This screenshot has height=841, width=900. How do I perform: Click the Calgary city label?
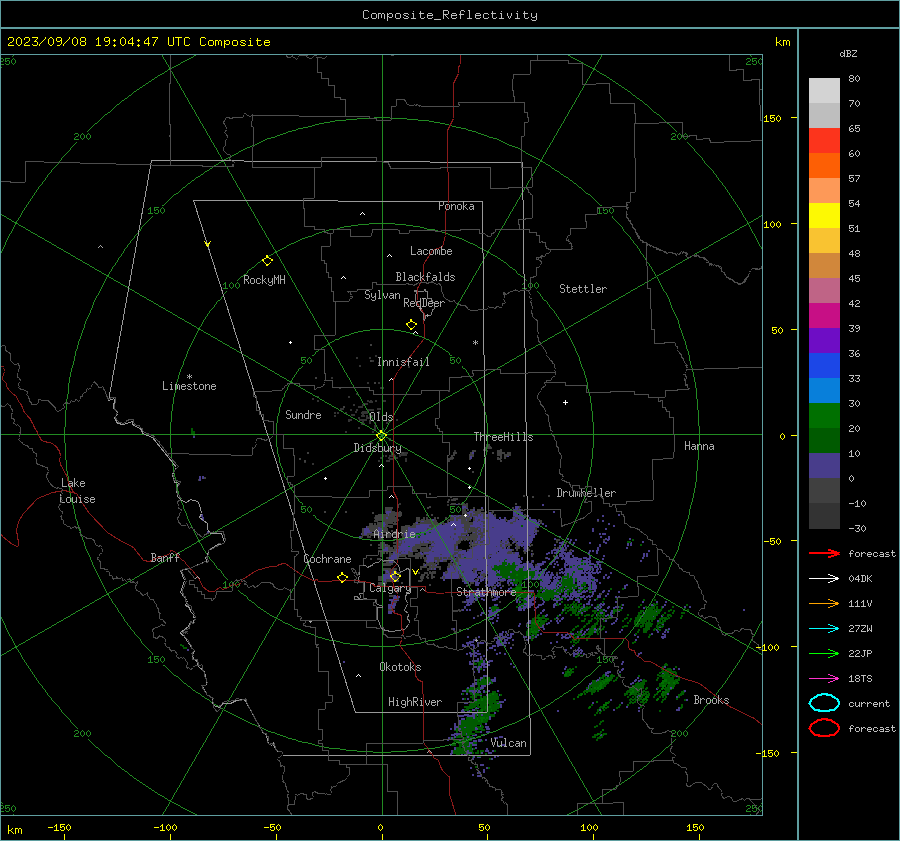(x=390, y=588)
